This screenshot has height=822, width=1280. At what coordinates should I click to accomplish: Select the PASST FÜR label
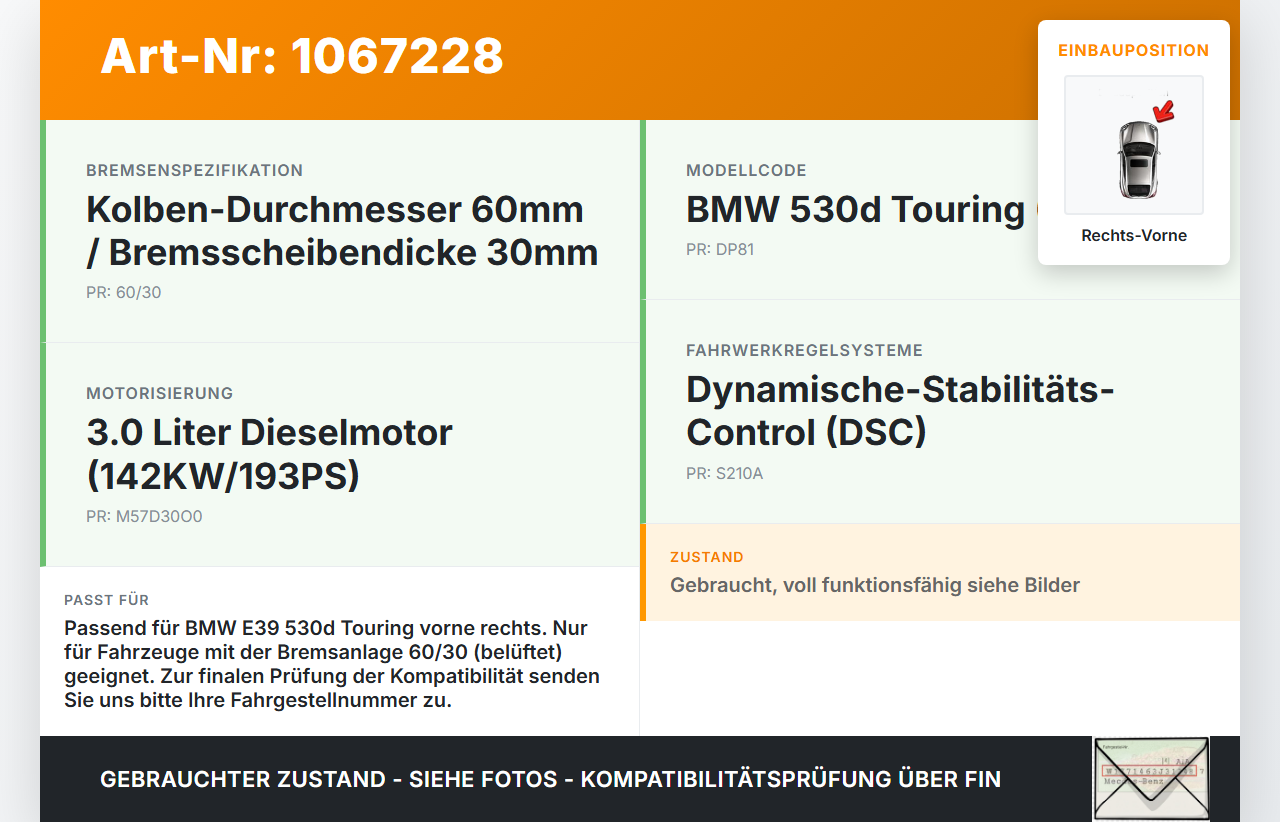pos(106,600)
